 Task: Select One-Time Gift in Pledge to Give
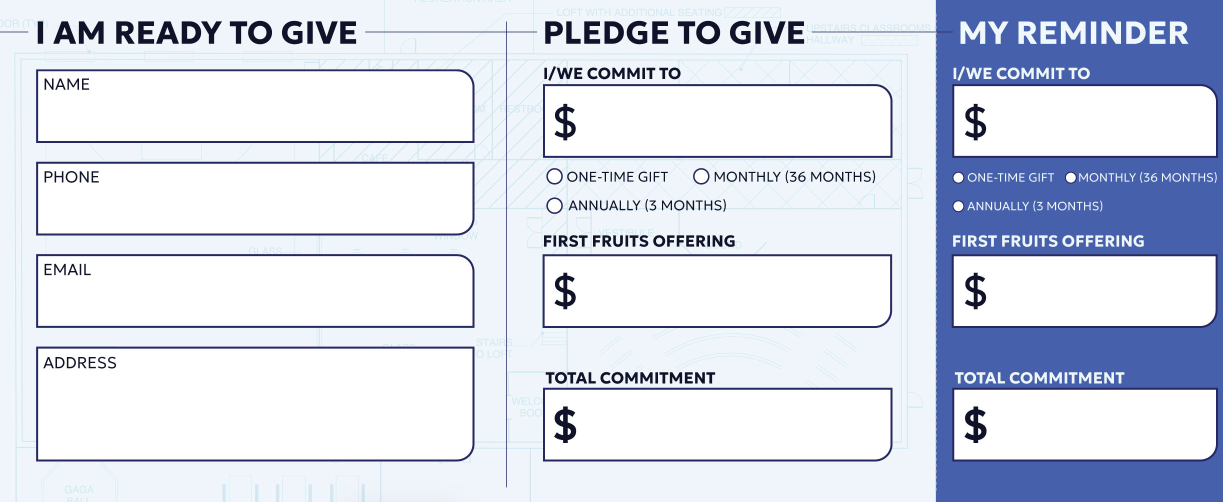tap(555, 177)
